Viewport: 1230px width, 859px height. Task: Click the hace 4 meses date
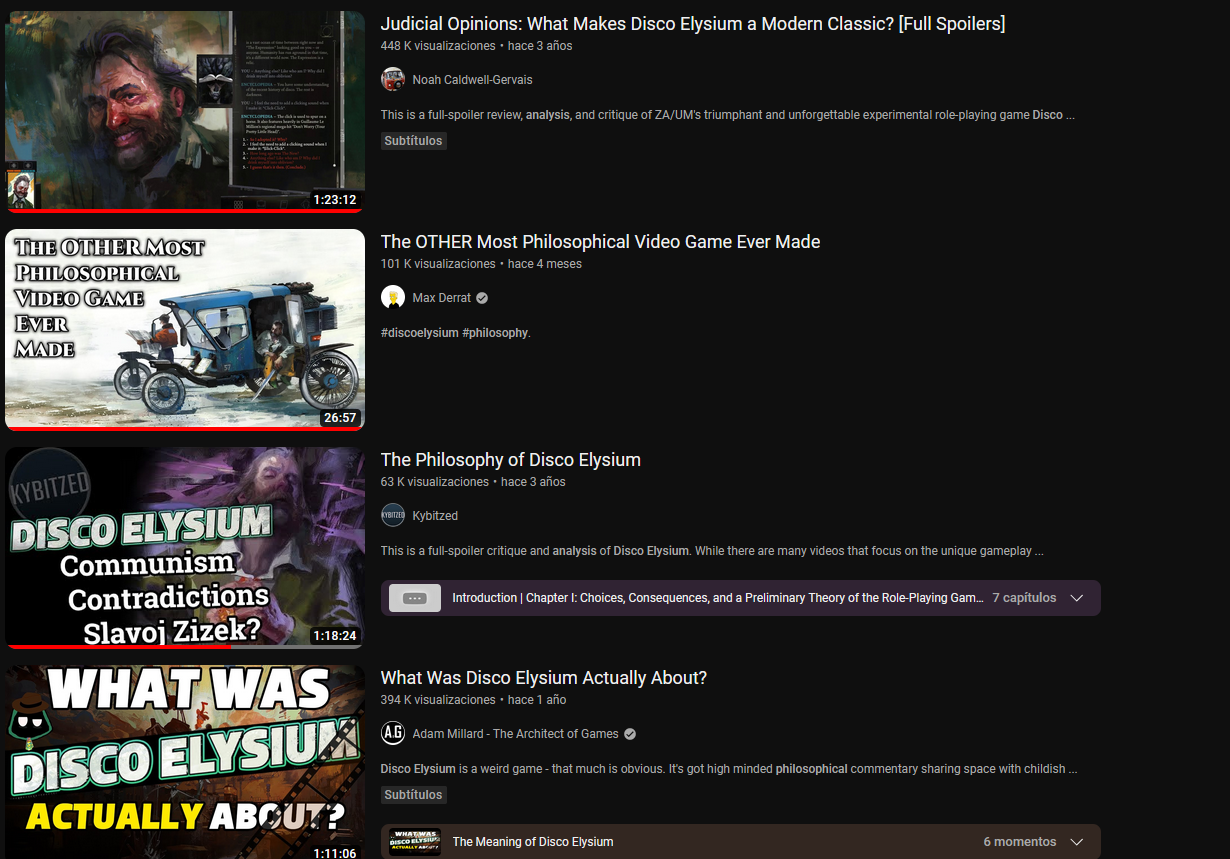click(x=545, y=264)
